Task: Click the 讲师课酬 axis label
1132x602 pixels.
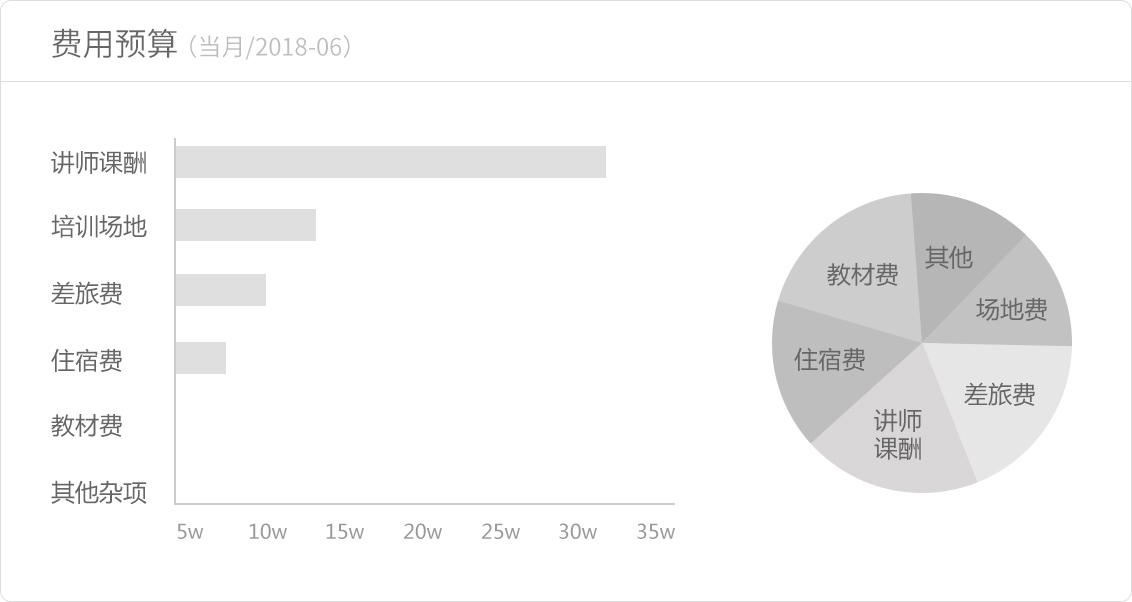Action: [99, 162]
